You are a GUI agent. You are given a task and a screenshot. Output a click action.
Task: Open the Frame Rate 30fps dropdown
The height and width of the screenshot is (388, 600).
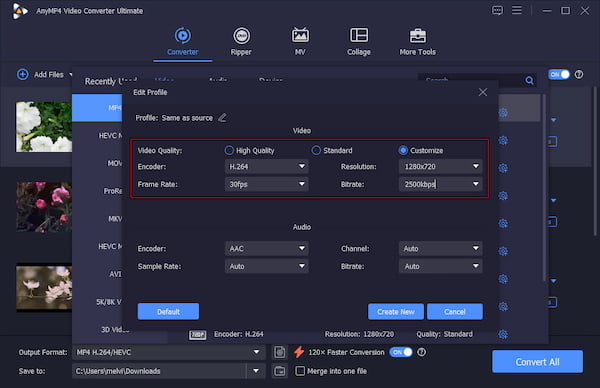pyautogui.click(x=266, y=184)
